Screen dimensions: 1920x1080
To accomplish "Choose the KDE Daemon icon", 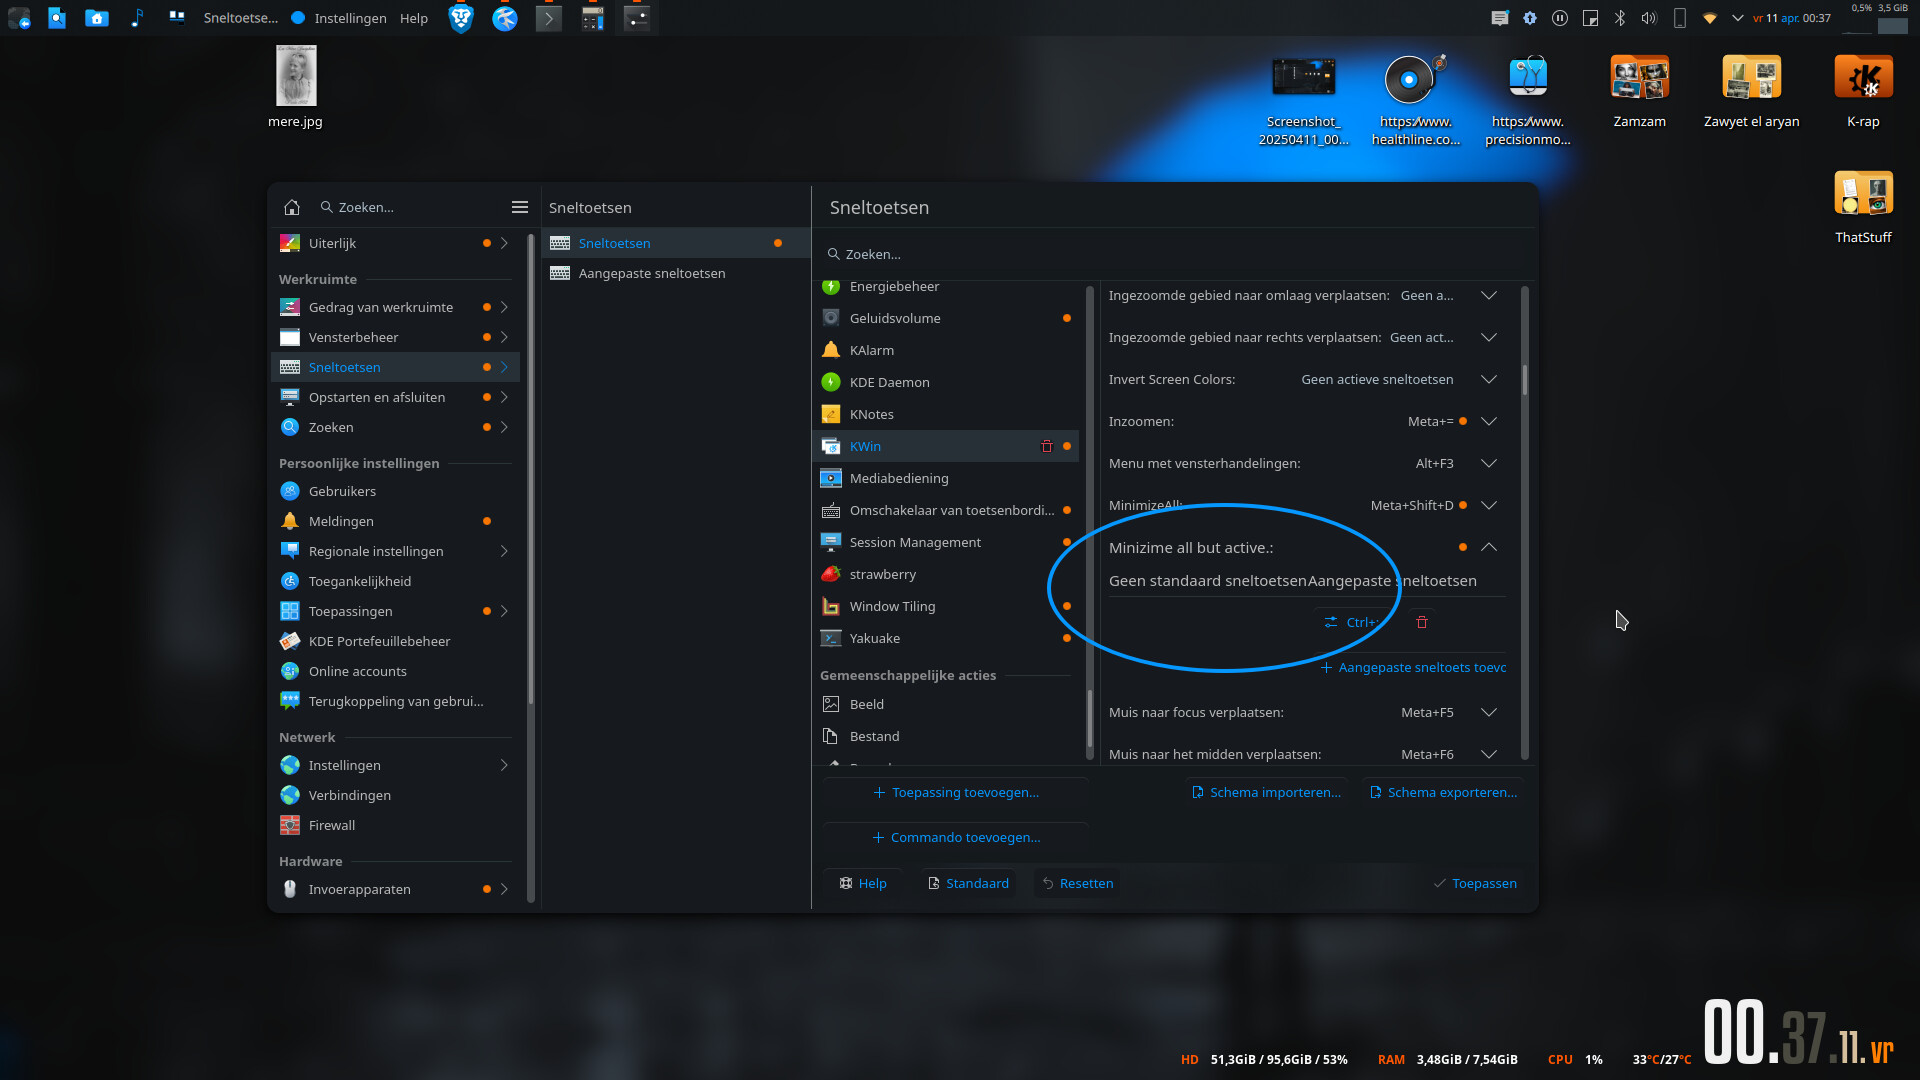I will click(x=831, y=382).
